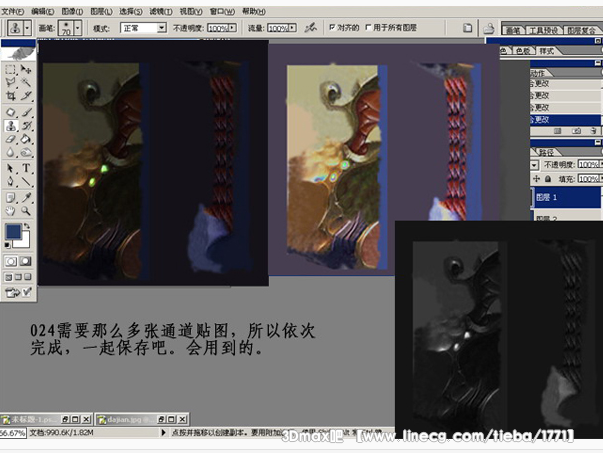Viewport: 603px width, 453px height.
Task: Toggle the 用于所有图层 checkbox
Action: [x=368, y=27]
